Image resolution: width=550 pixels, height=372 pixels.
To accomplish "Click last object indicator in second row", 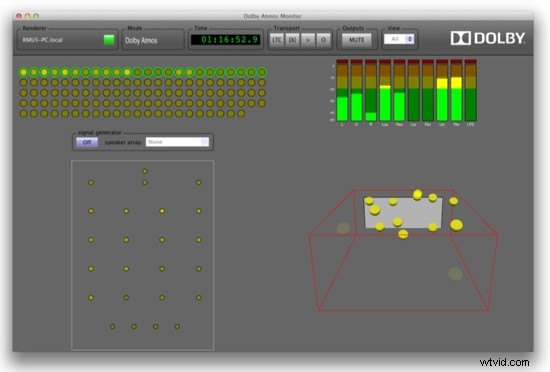I will pos(262,83).
